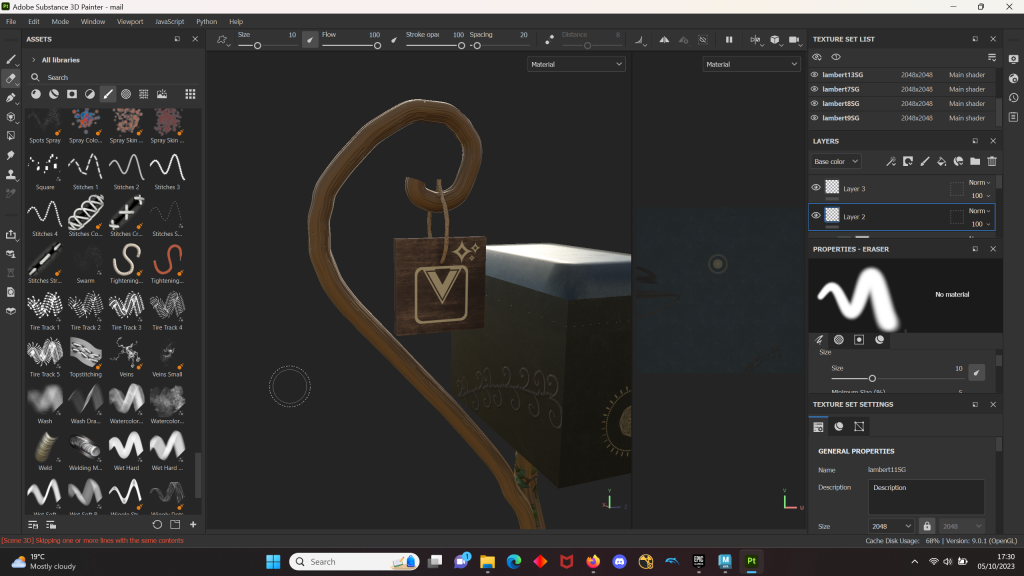This screenshot has height=576, width=1024.
Task: Open the Python menu
Action: [x=206, y=22]
